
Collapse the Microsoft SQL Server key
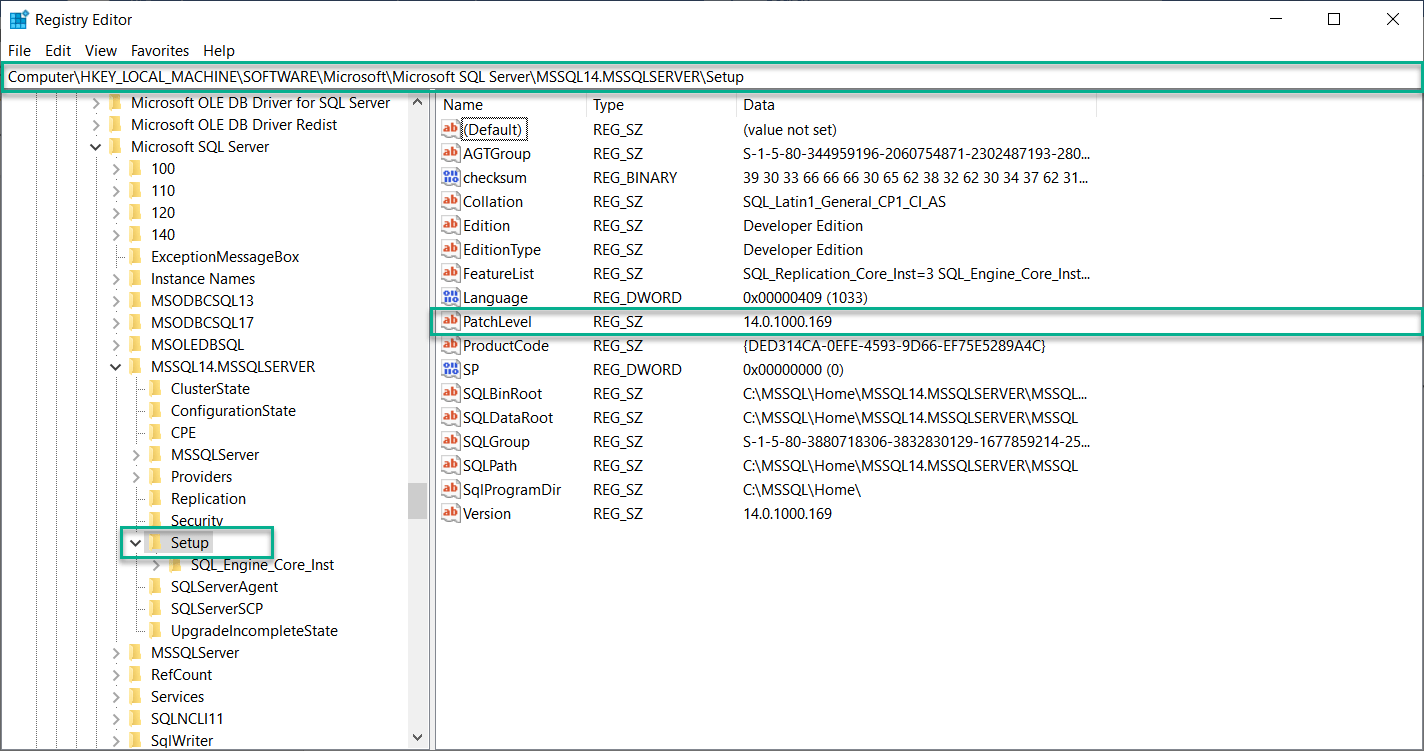[x=95, y=146]
